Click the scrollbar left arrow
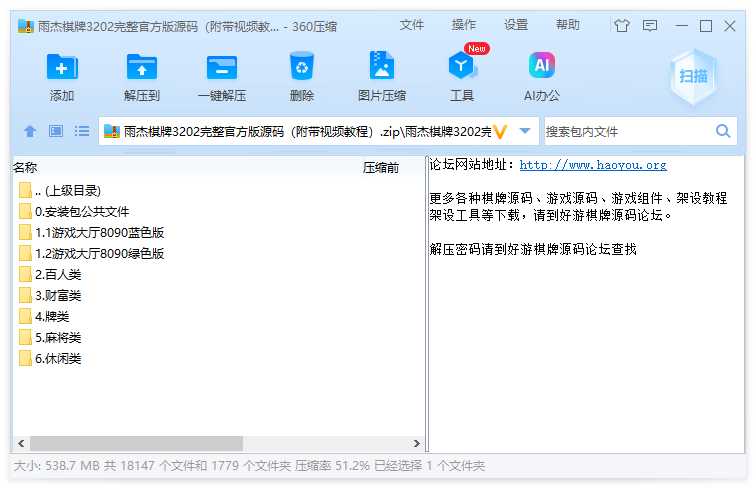The height and width of the screenshot is (488, 756). click(x=21, y=443)
